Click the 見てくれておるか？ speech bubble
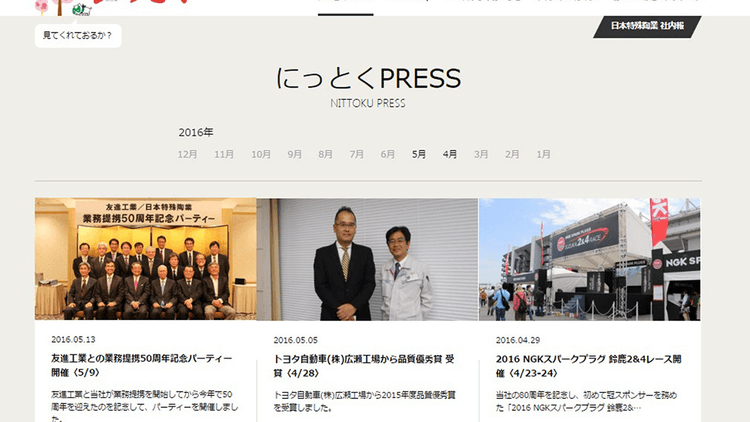The image size is (750, 422). tap(78, 35)
